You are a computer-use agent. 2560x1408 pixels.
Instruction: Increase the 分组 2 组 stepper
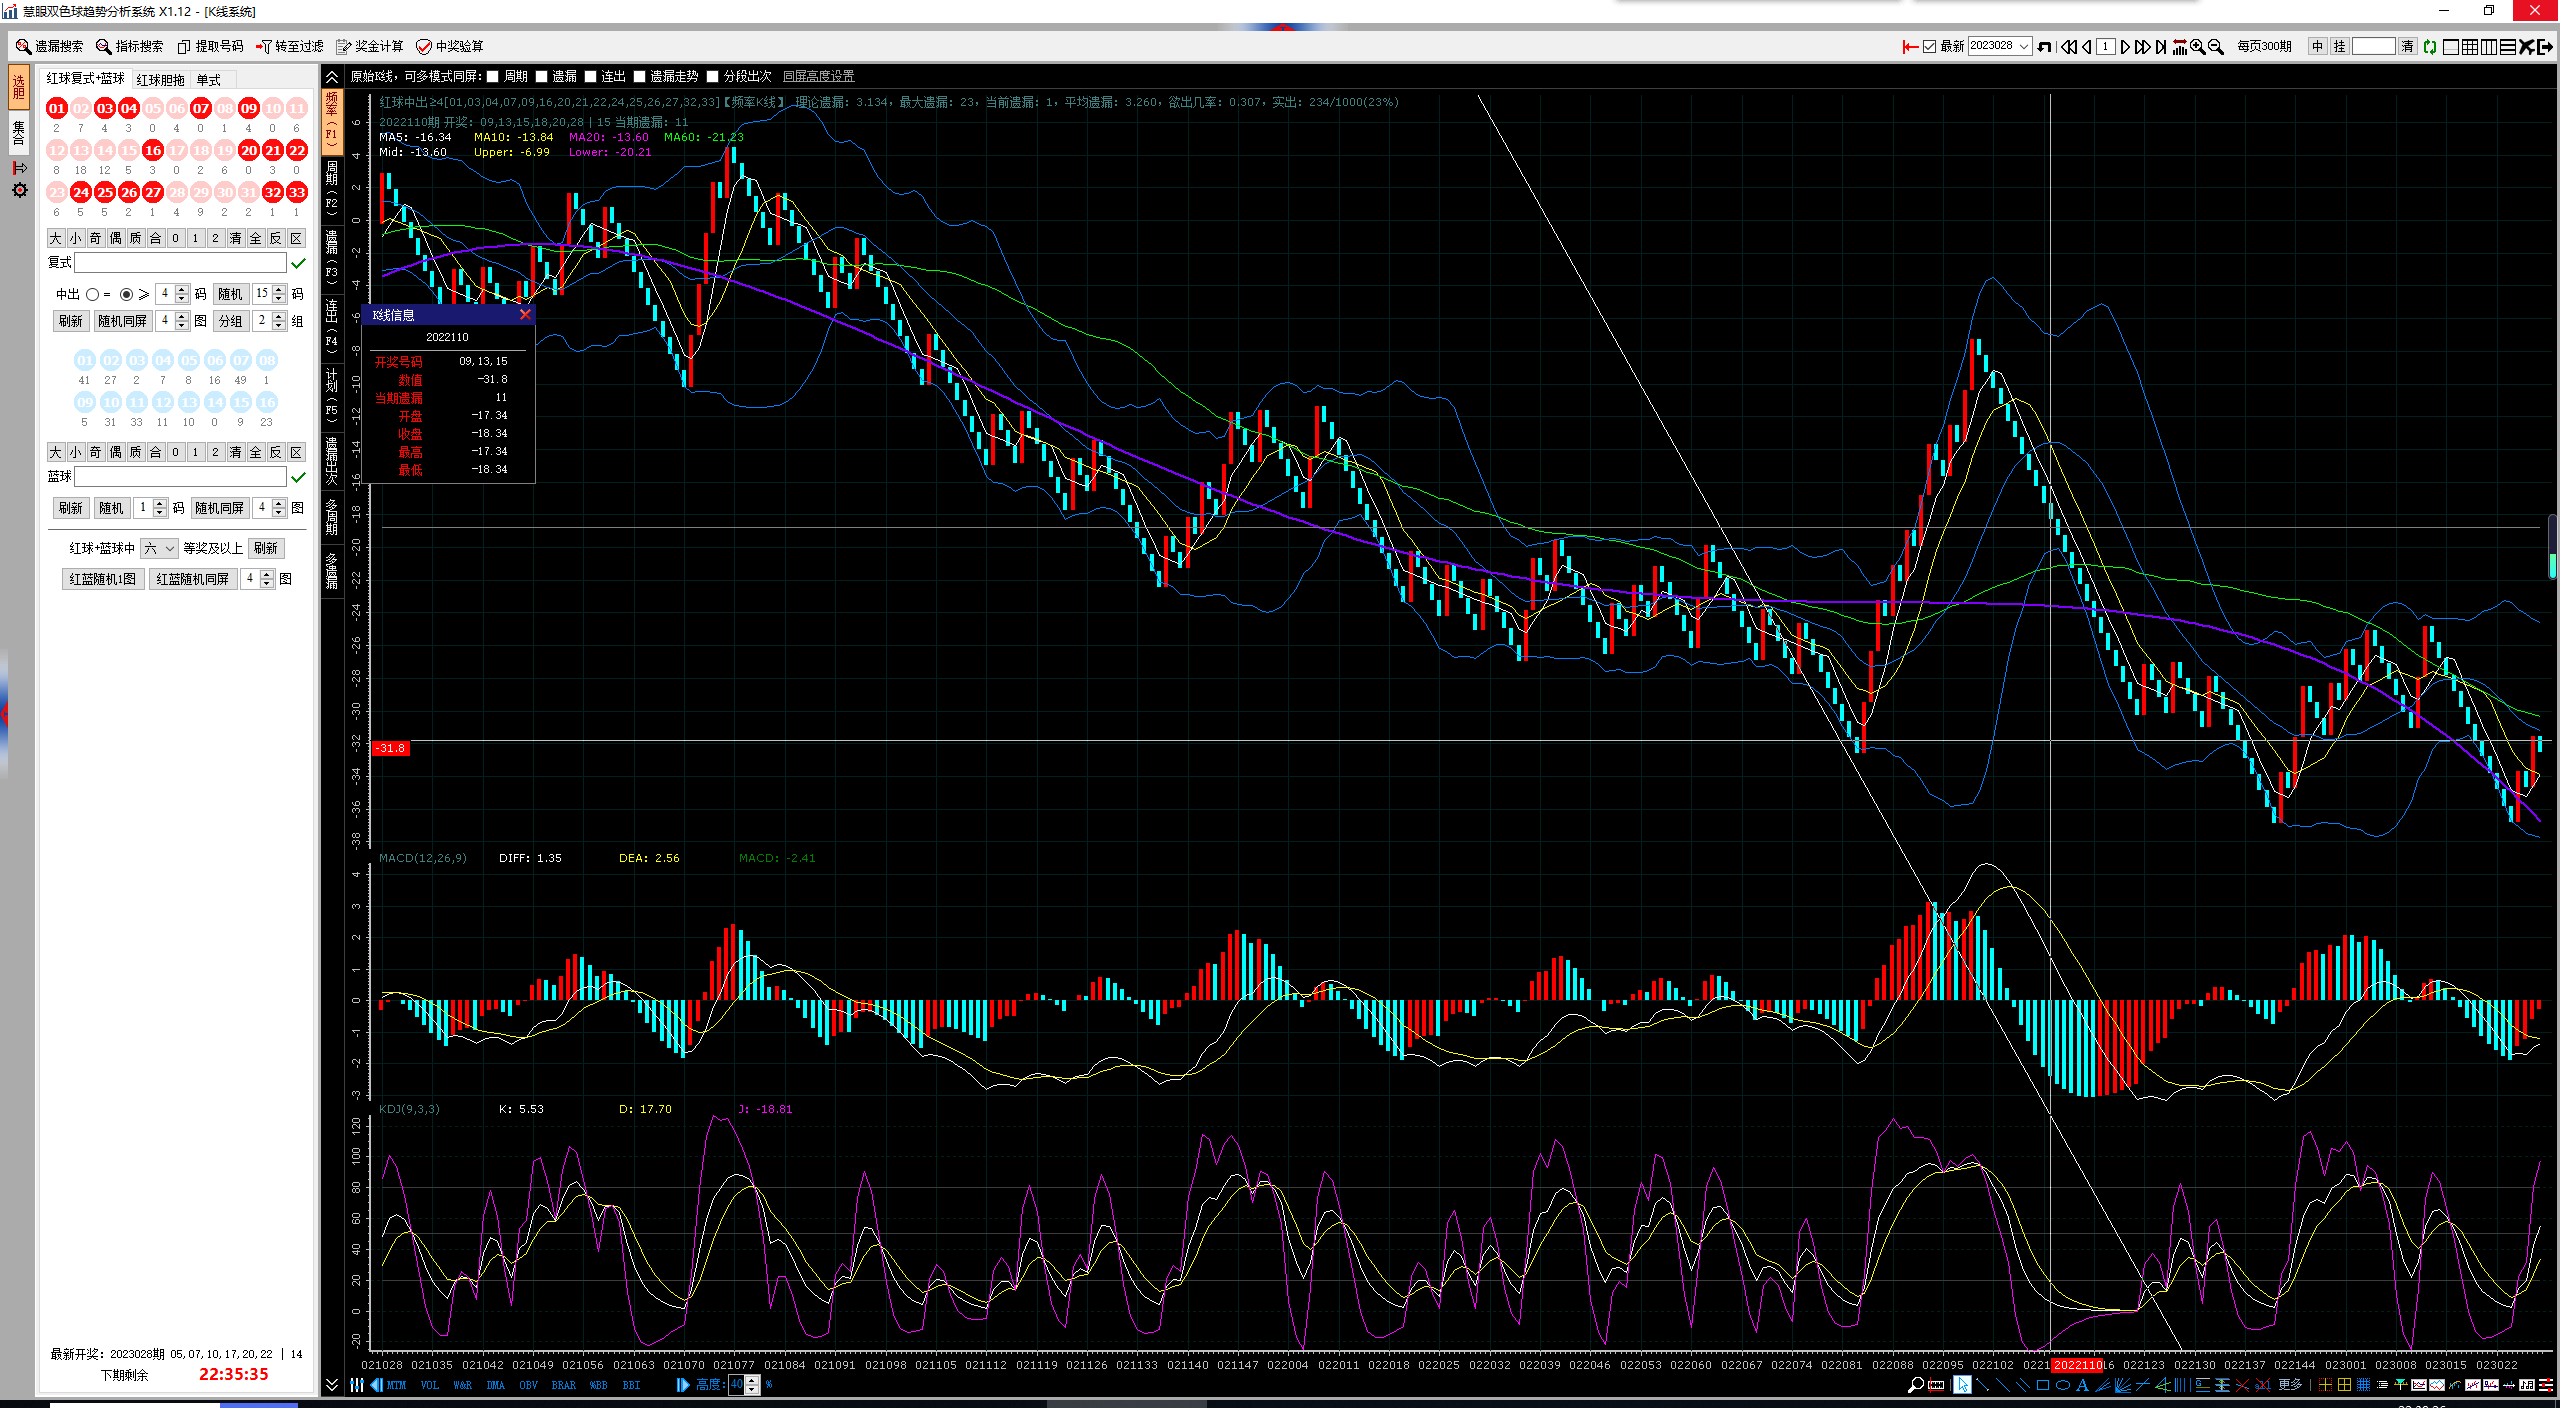point(279,317)
